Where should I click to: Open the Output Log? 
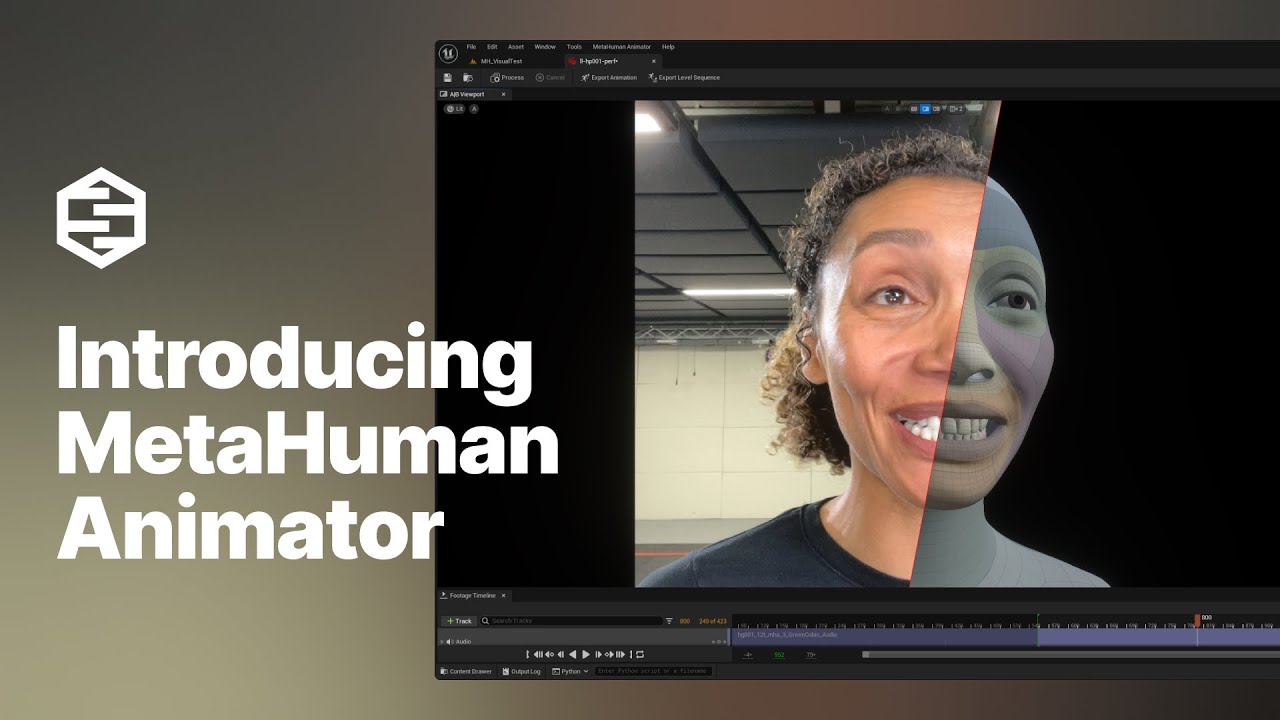(521, 671)
